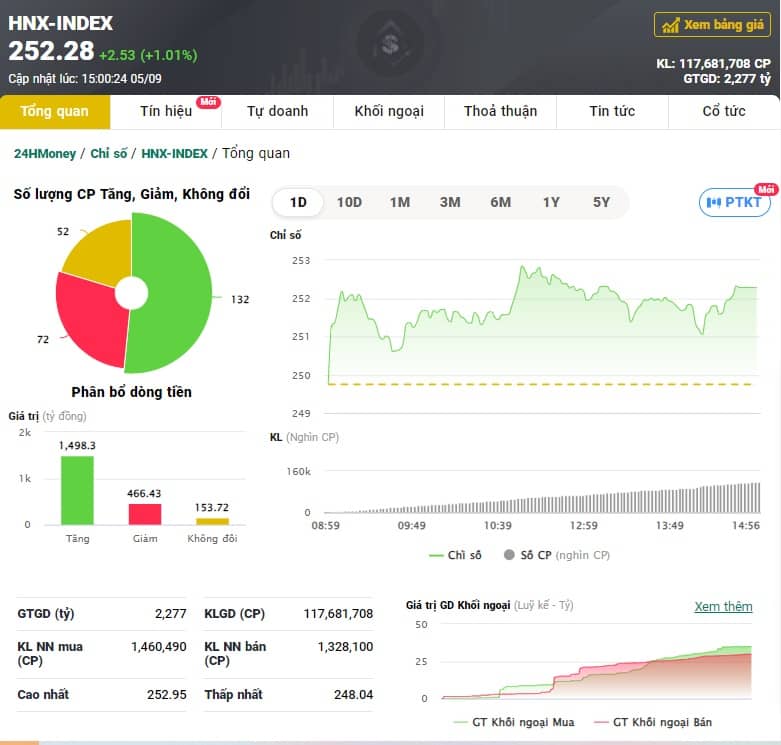Open the PTKT technical analysis button
This screenshot has width=781, height=745.
tap(735, 202)
